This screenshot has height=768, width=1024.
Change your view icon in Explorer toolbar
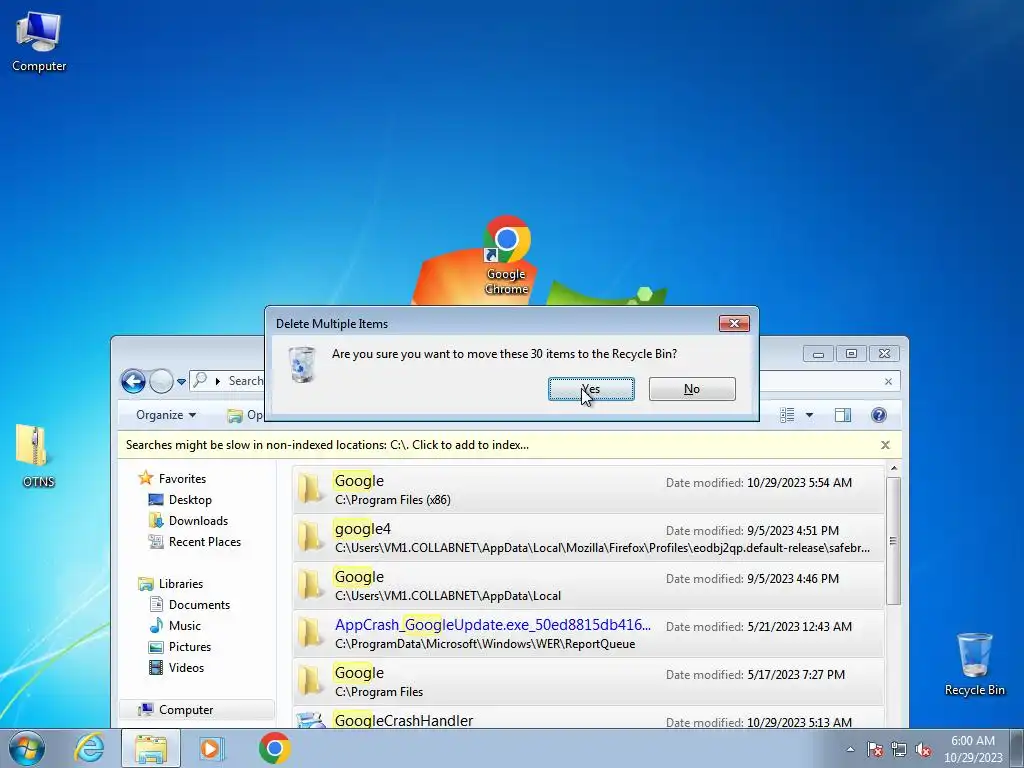point(787,415)
